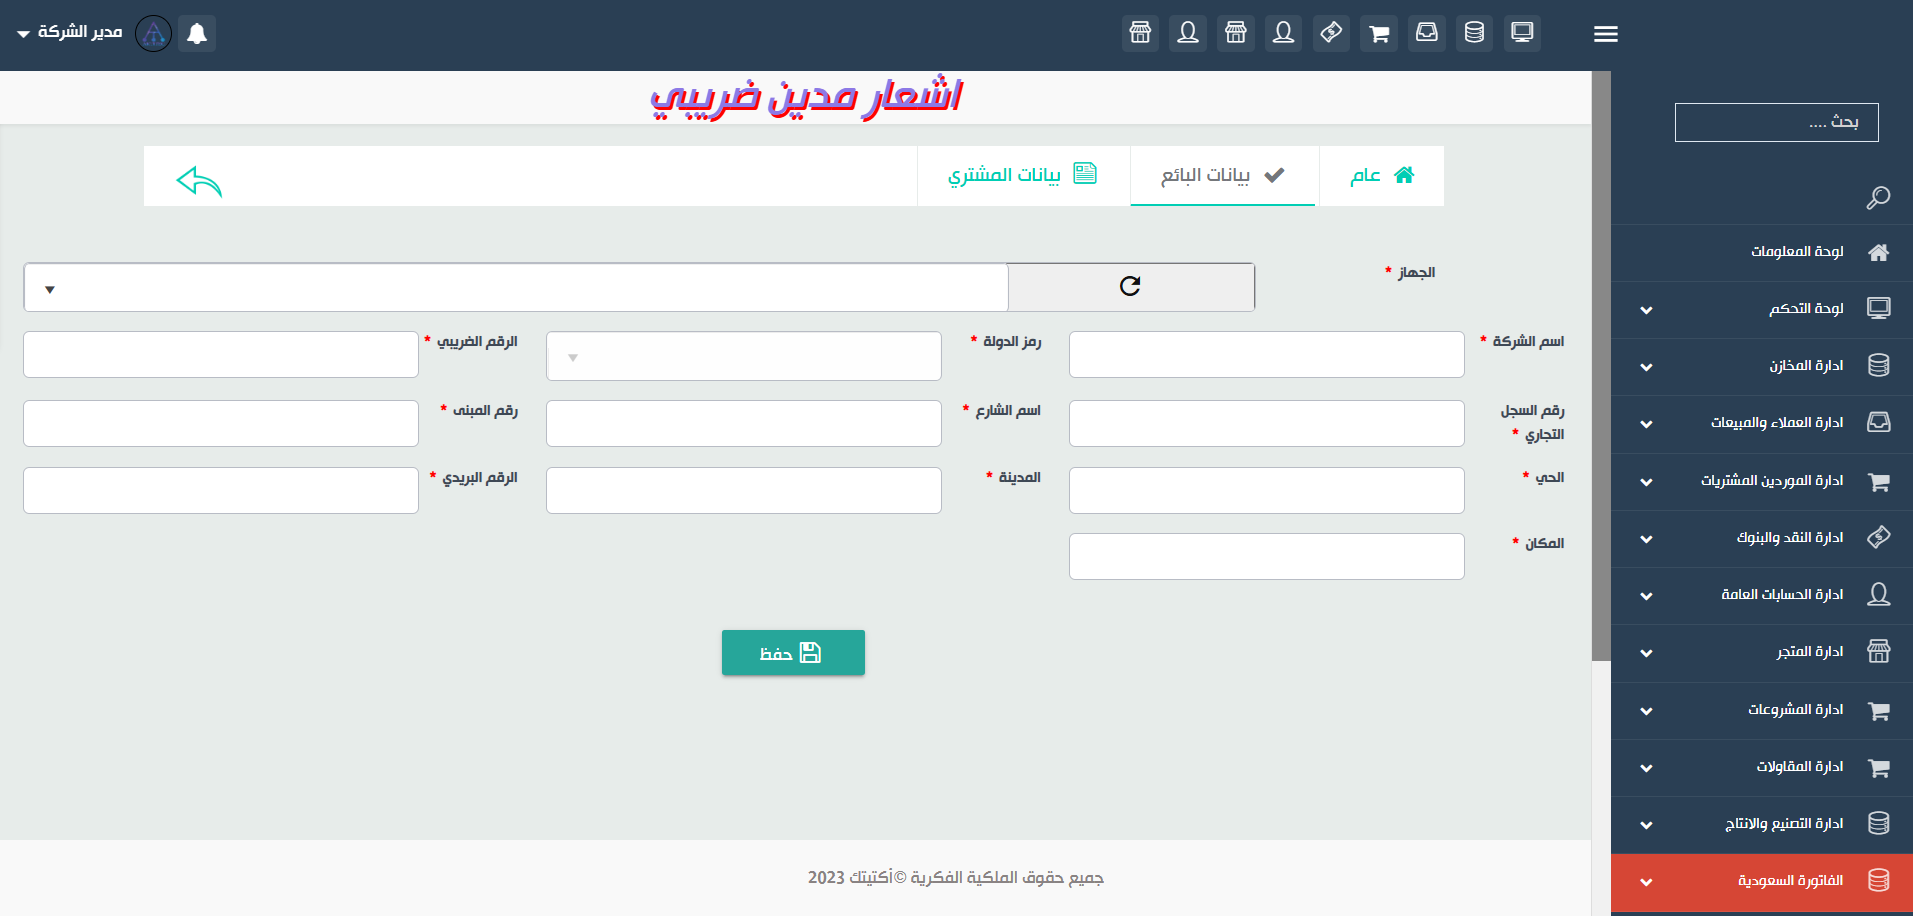Screen dimensions: 1913x916
Task: Click the store icon between the two user icons
Action: (x=1236, y=33)
